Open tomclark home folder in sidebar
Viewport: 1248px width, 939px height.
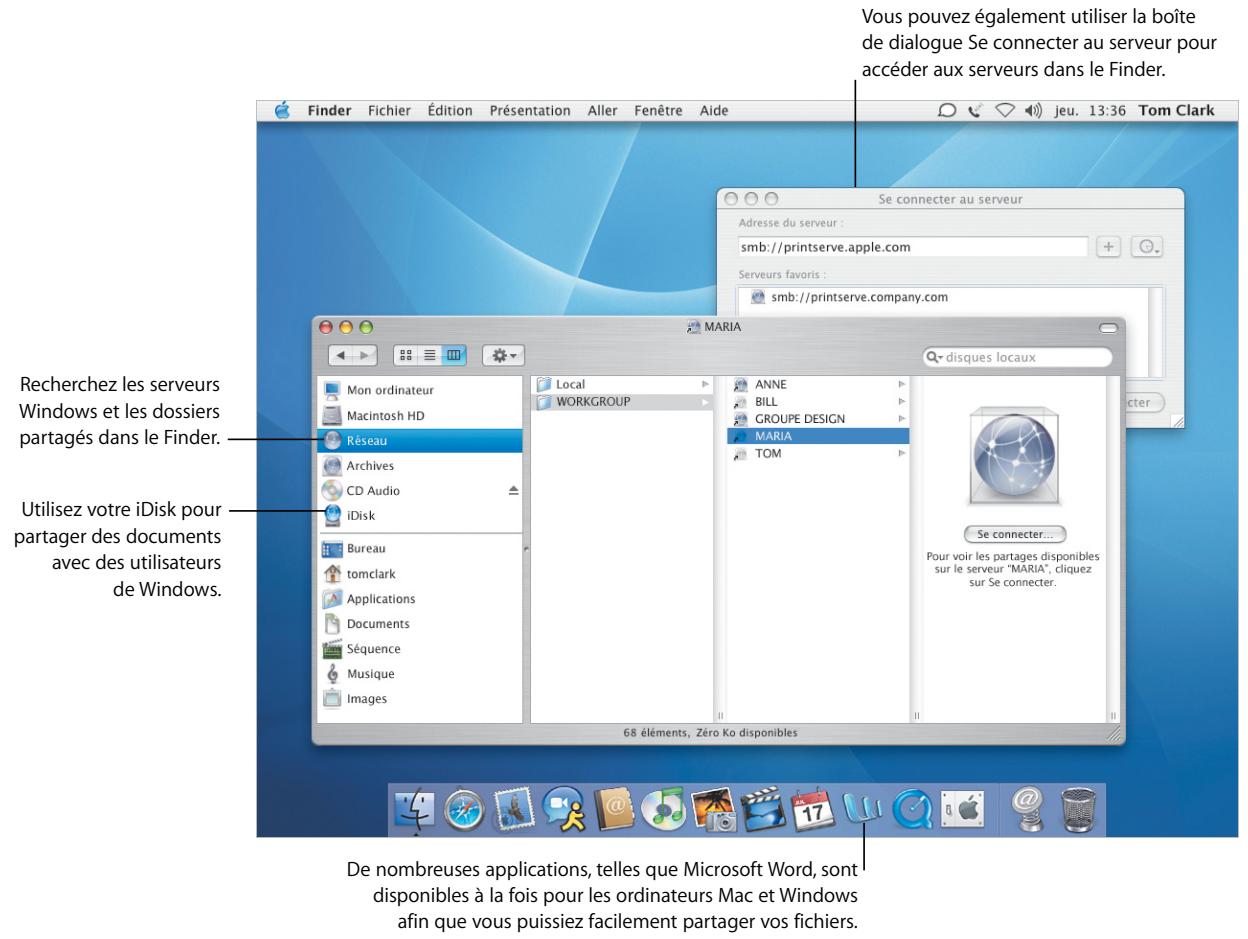click(420, 574)
